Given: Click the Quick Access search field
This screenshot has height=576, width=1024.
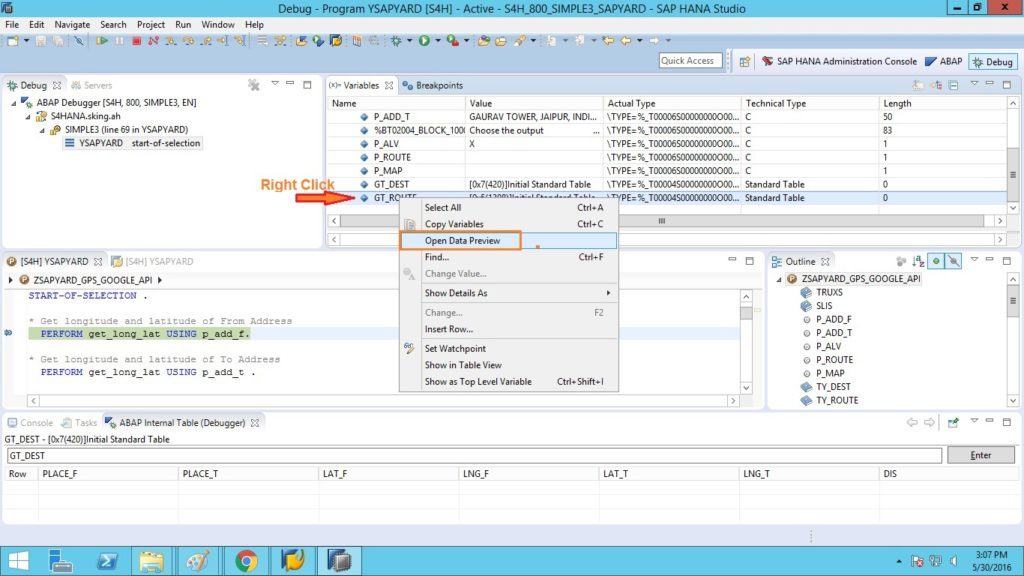Looking at the screenshot, I should point(690,61).
